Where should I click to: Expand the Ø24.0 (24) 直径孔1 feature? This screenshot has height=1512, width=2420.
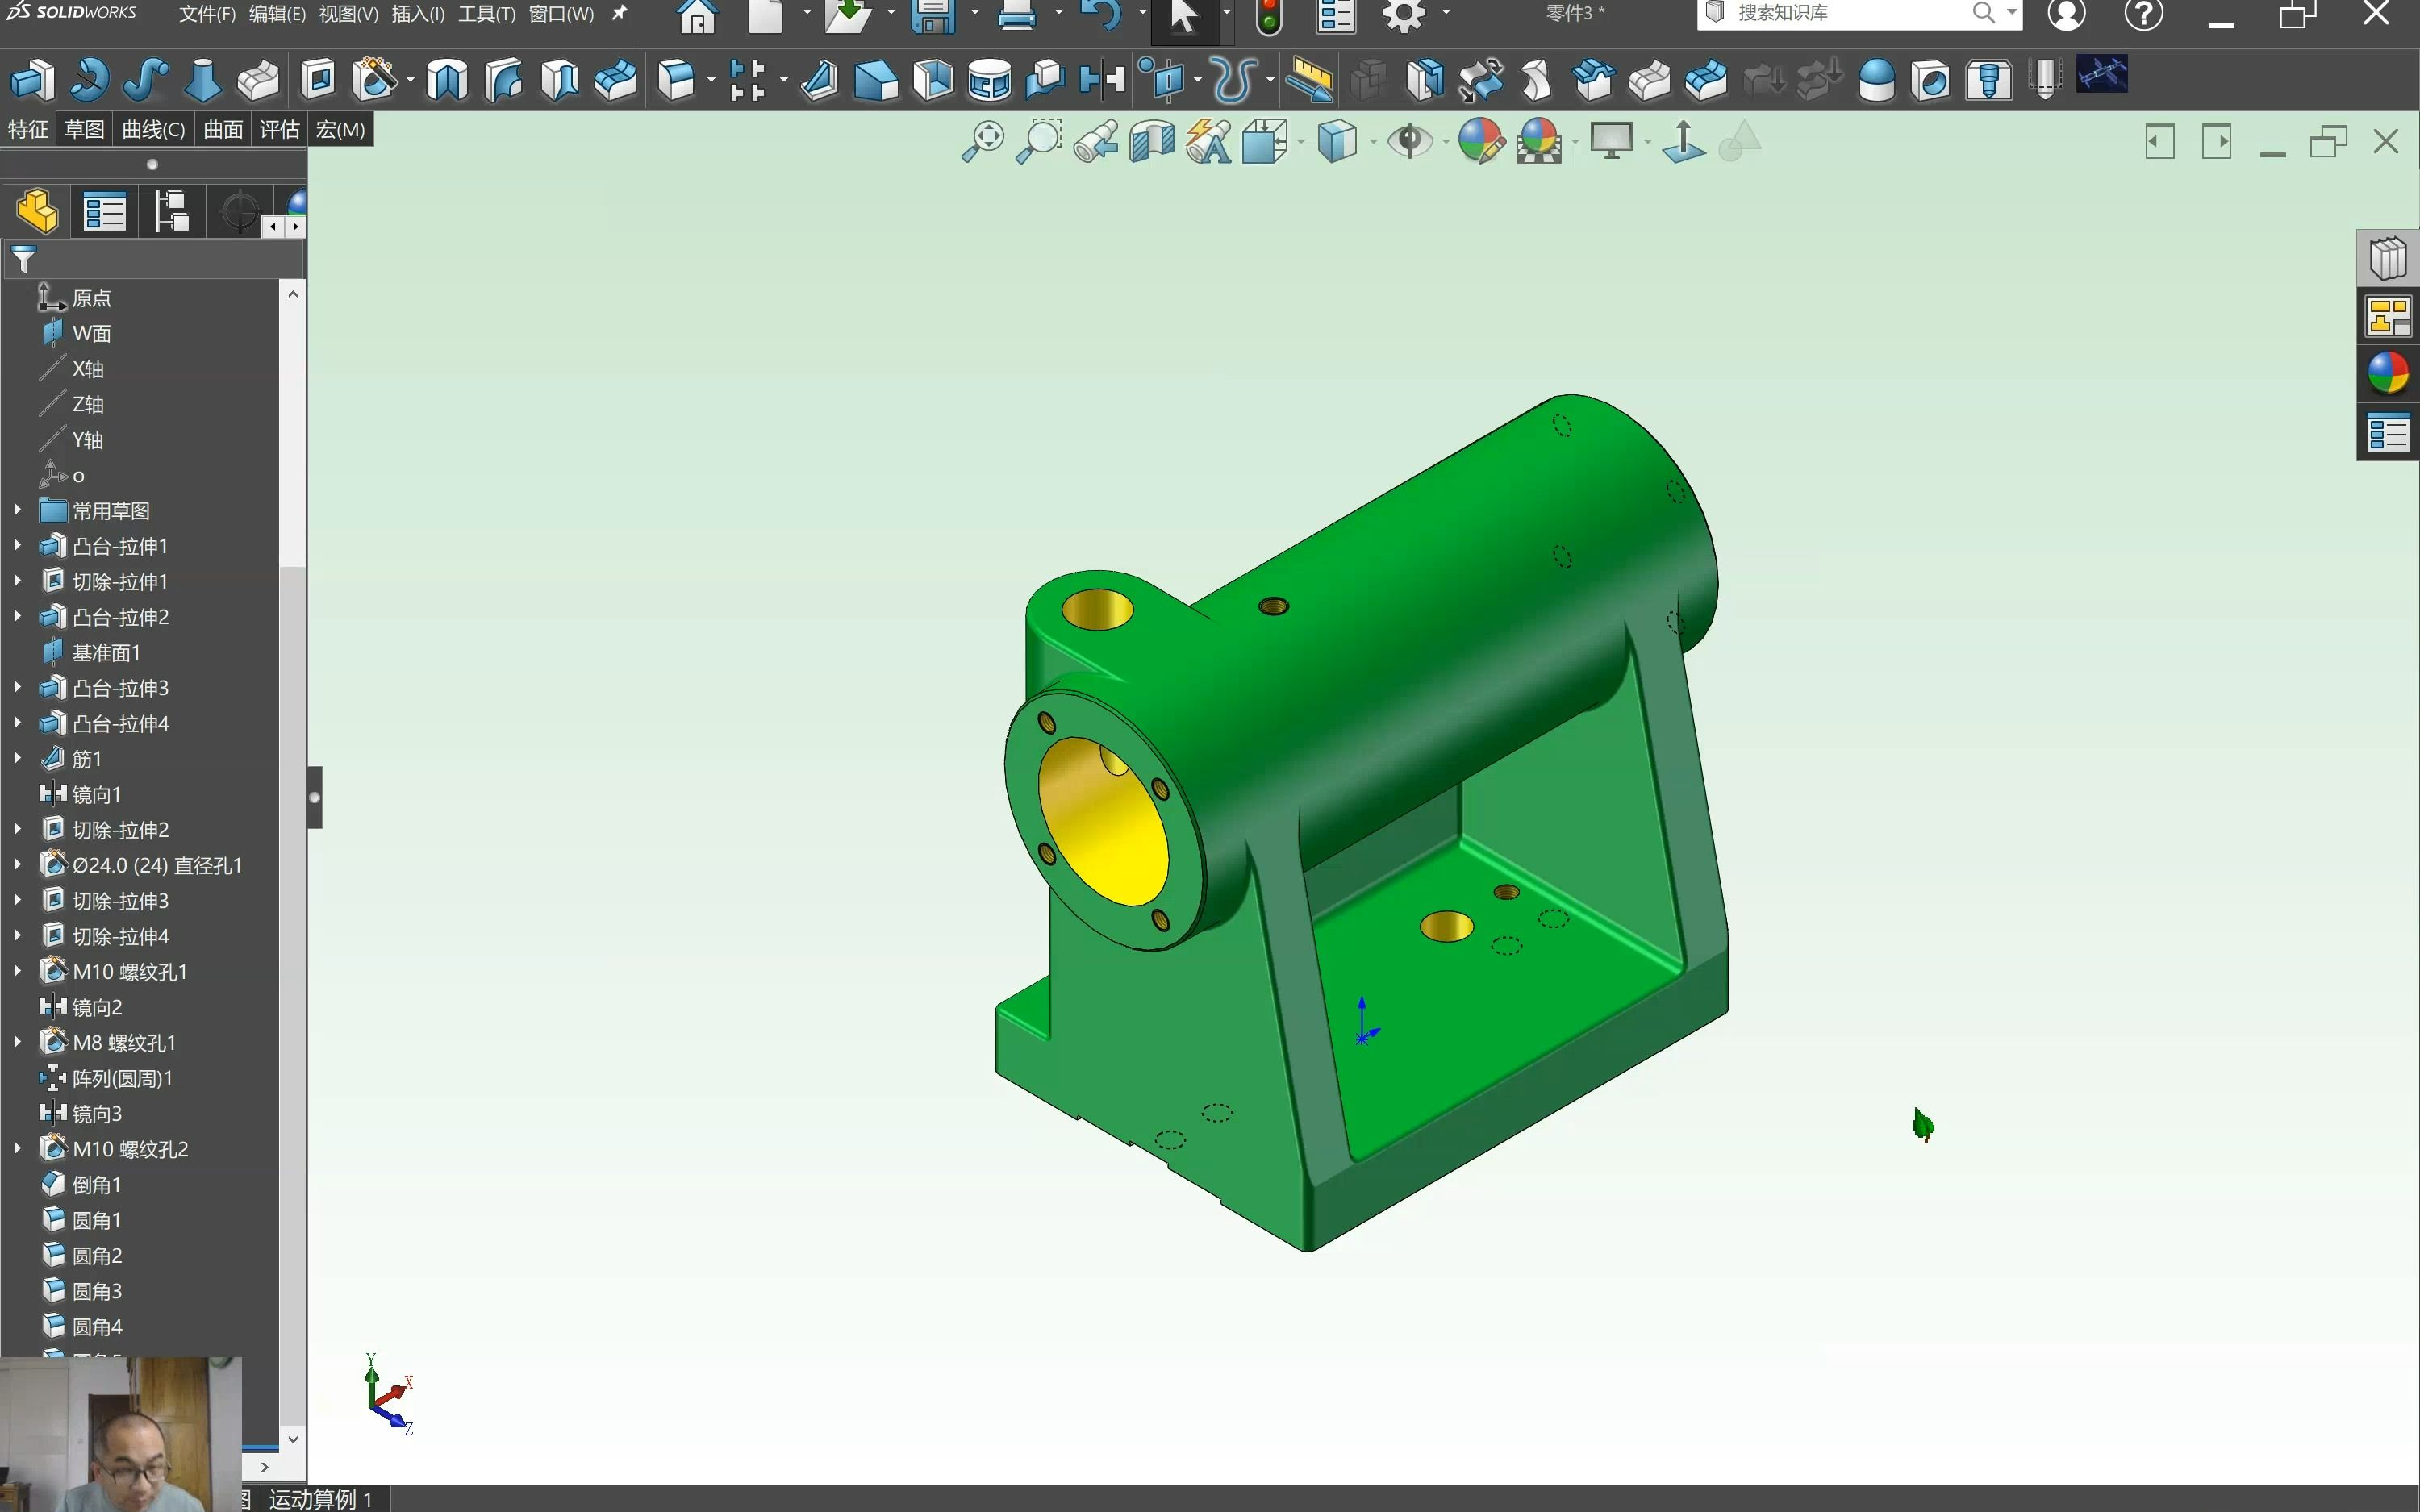(x=18, y=865)
